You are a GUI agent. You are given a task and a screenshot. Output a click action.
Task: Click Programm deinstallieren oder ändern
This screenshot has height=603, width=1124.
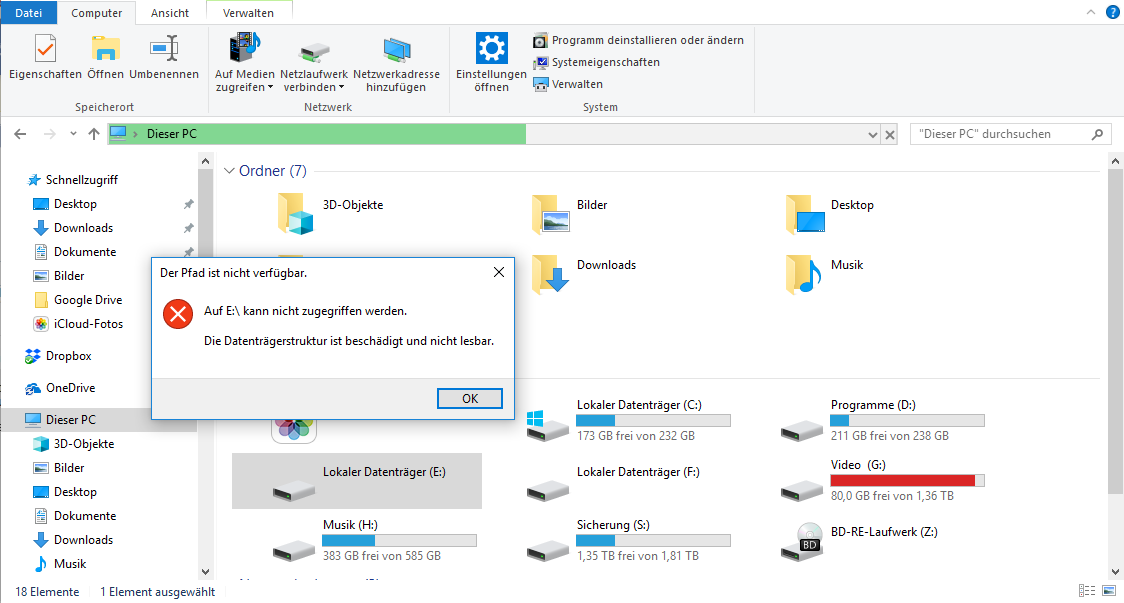(x=639, y=40)
